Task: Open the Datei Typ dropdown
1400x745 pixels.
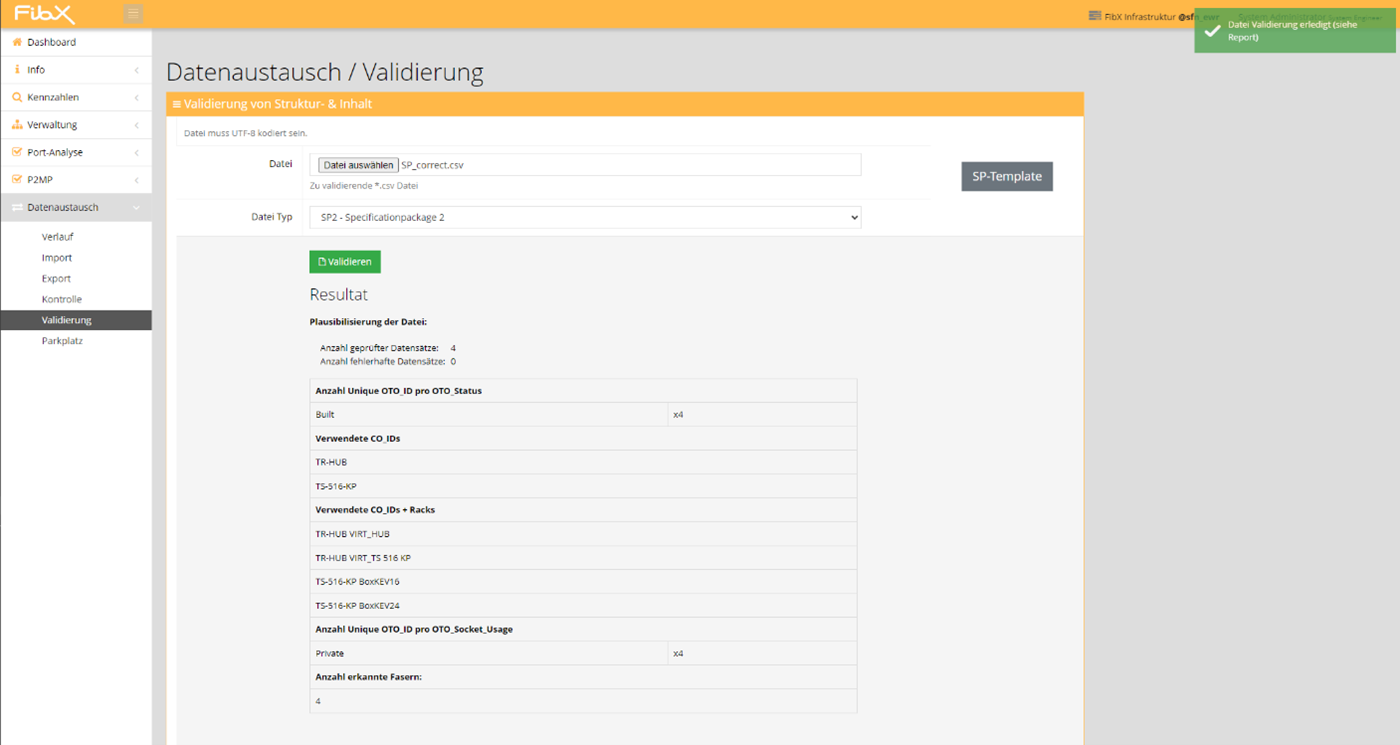Action: tap(585, 217)
